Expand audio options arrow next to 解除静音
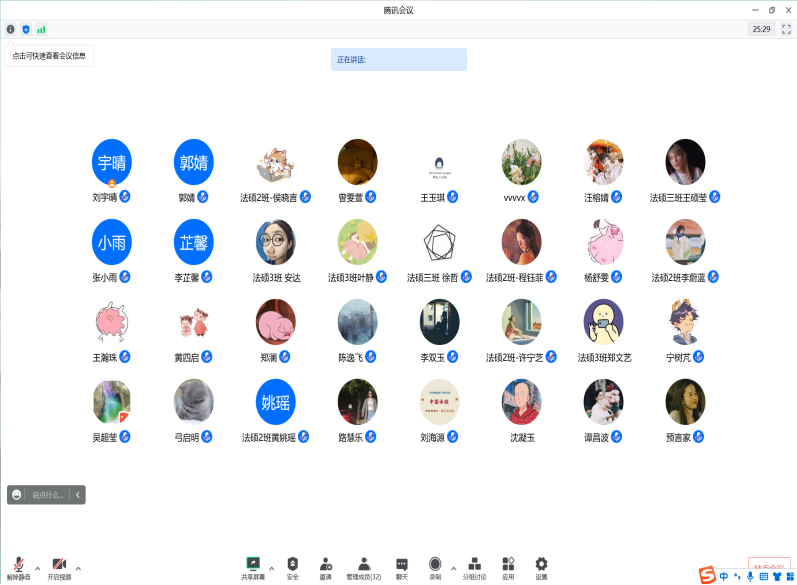Viewport: 797px width, 585px height. click(38, 568)
